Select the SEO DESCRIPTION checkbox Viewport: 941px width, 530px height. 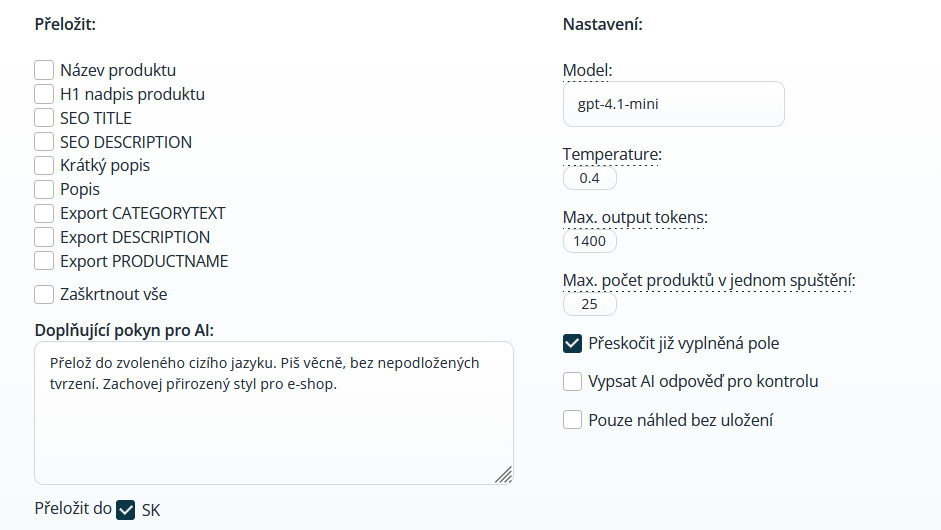(44, 142)
